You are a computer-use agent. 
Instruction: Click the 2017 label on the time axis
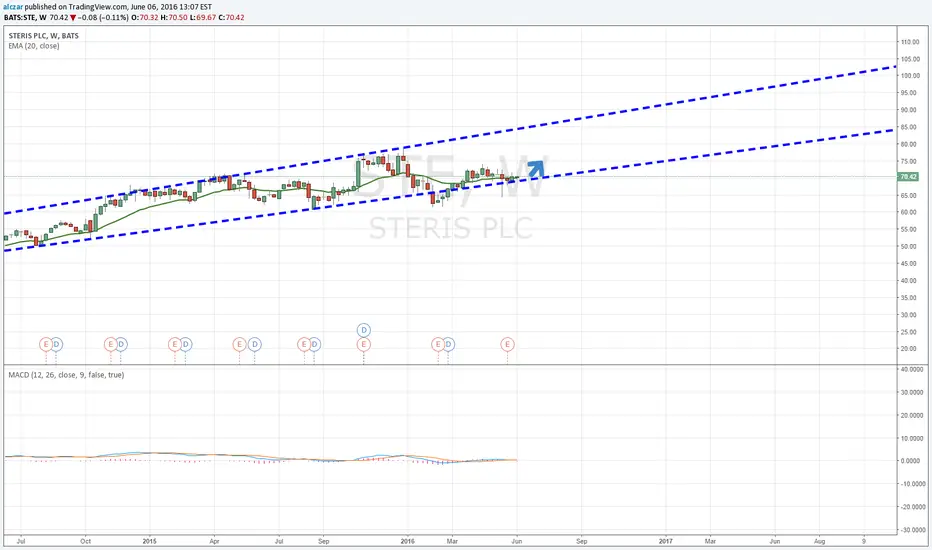coord(666,541)
